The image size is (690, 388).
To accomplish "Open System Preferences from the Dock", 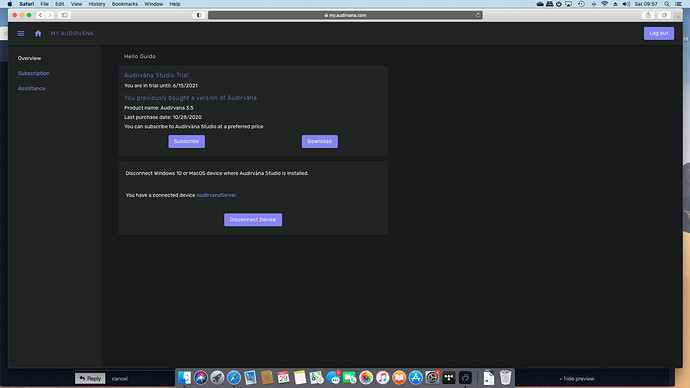I will (x=432, y=377).
